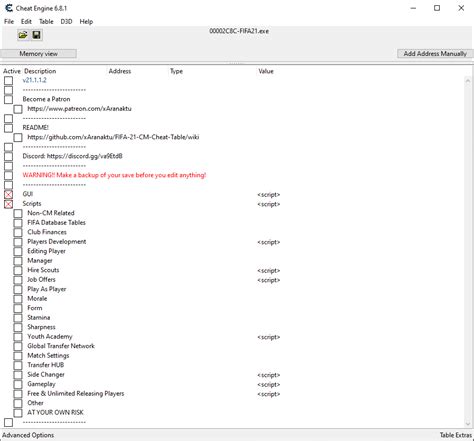Click the Value column header
The image size is (474, 441).
point(266,71)
